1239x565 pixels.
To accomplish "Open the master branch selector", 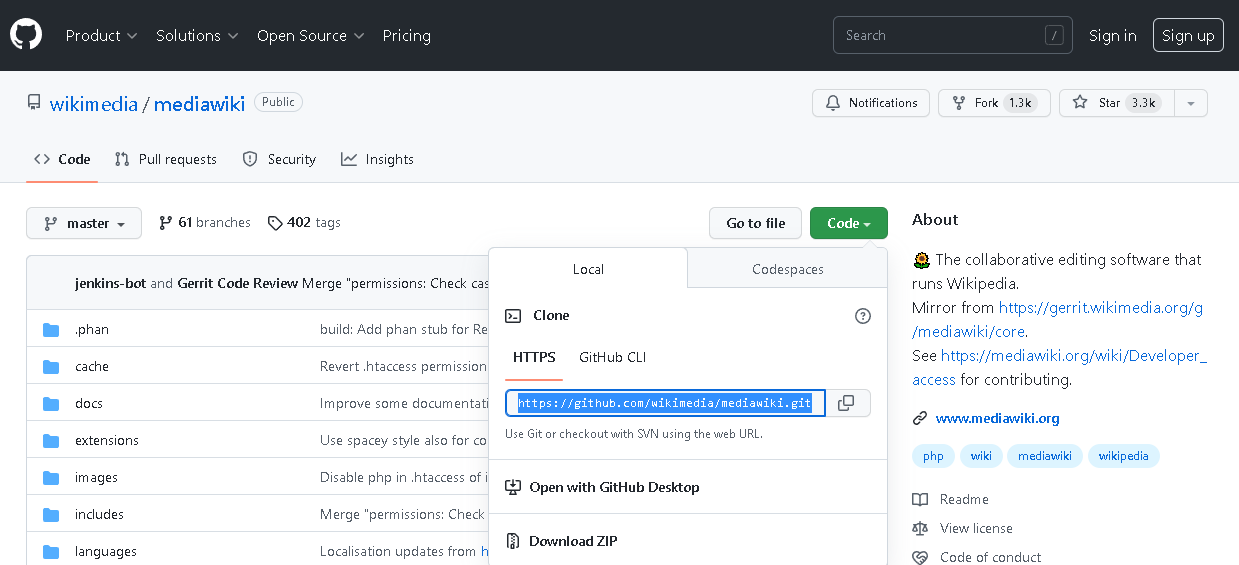I will click(84, 224).
